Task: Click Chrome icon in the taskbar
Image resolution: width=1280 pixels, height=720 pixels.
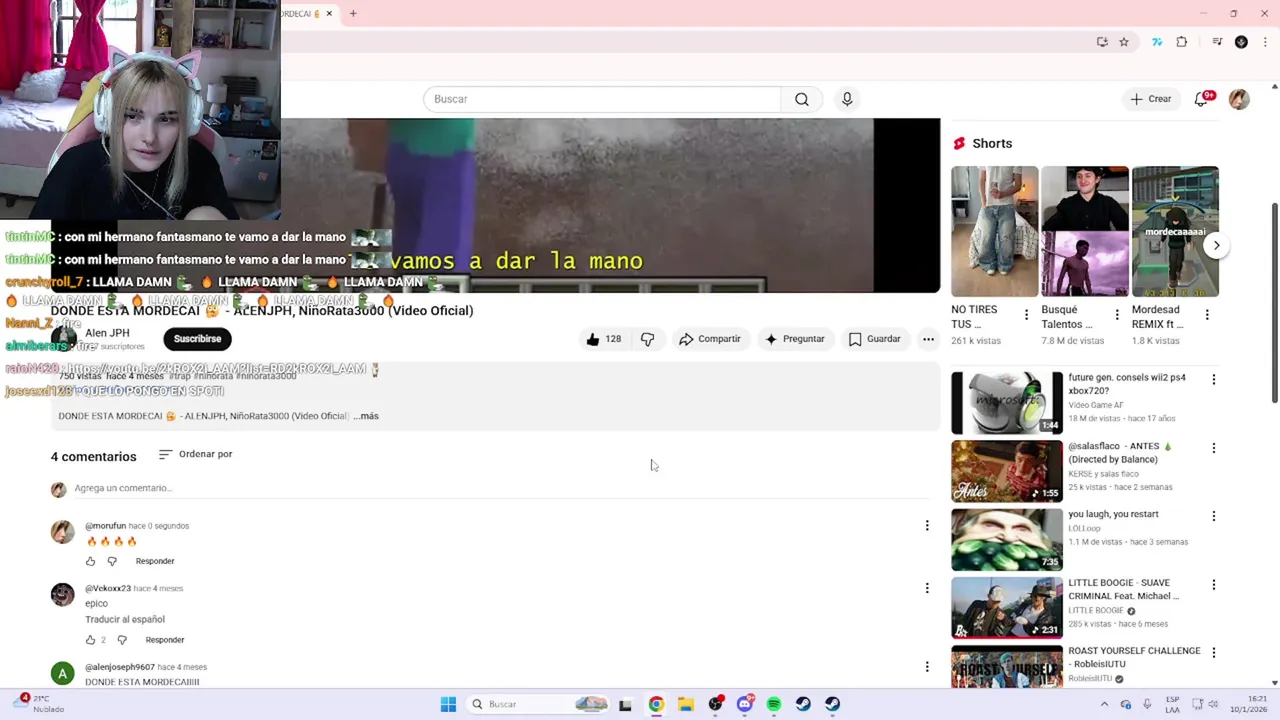Action: point(656,704)
